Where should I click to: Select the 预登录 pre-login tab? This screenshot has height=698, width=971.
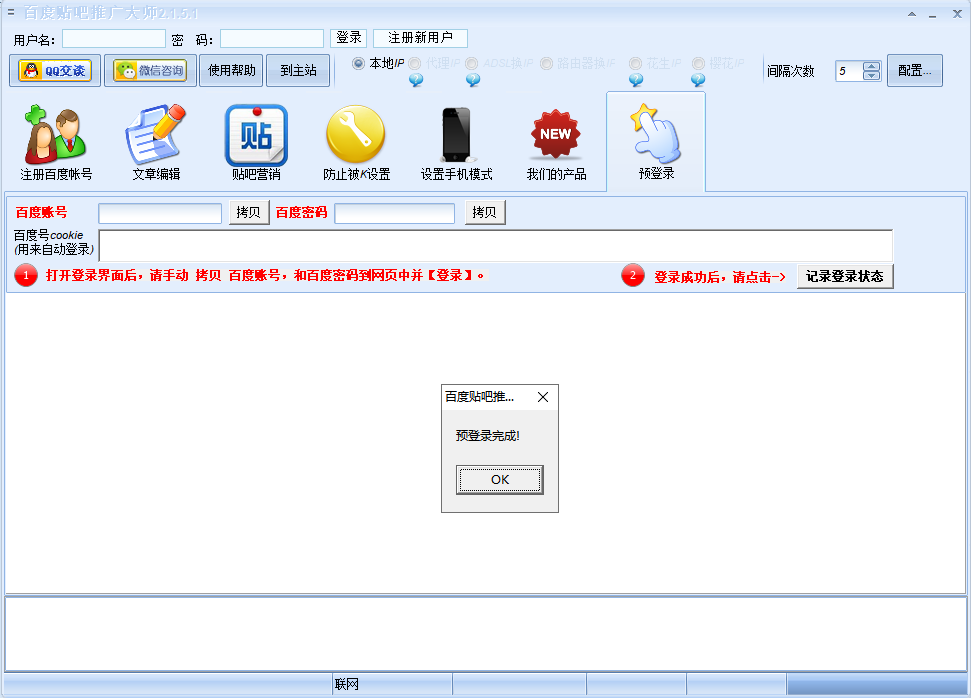click(656, 142)
